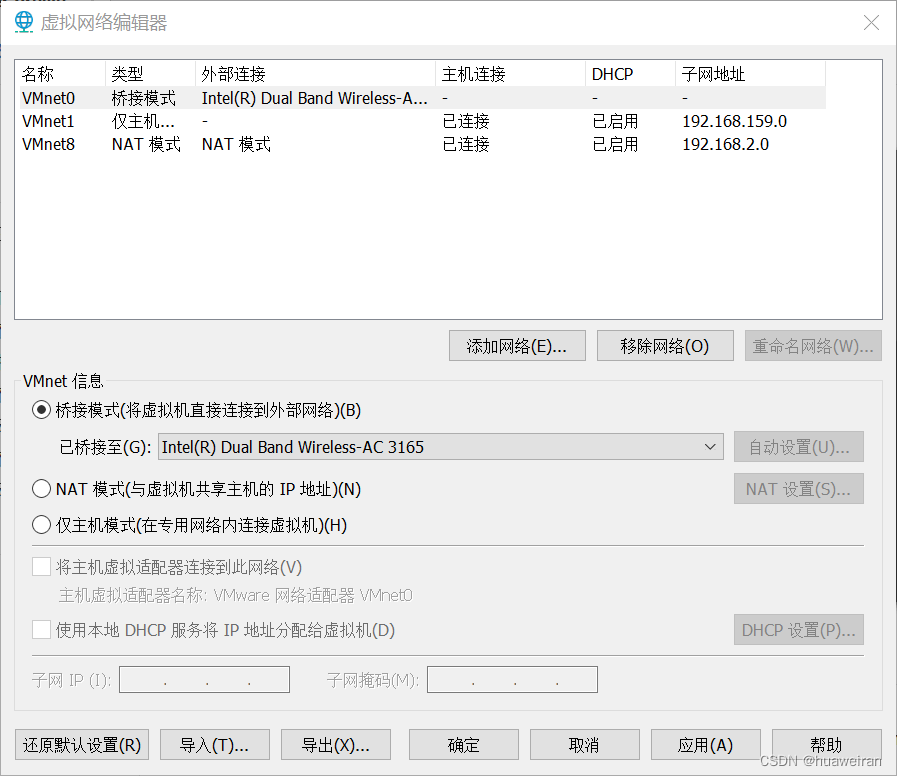
Task: Click 已启用 DHCP cell in VMnet1 row
Action: [x=615, y=121]
